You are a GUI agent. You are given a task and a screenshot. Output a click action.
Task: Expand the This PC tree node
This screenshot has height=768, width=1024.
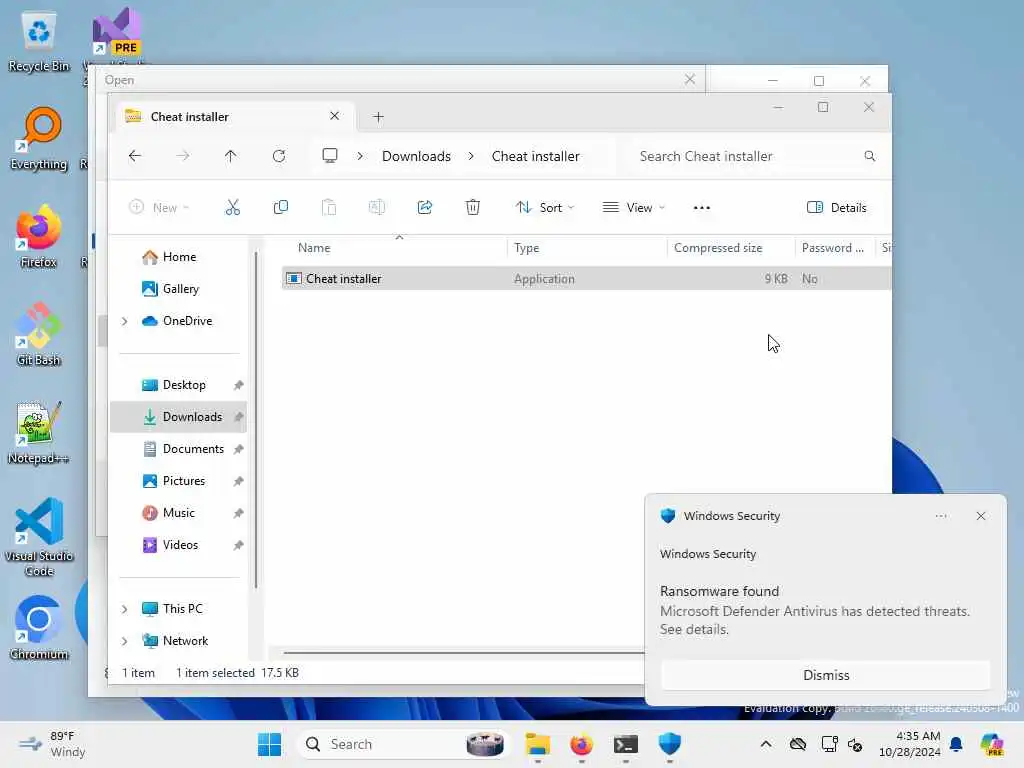(x=124, y=609)
